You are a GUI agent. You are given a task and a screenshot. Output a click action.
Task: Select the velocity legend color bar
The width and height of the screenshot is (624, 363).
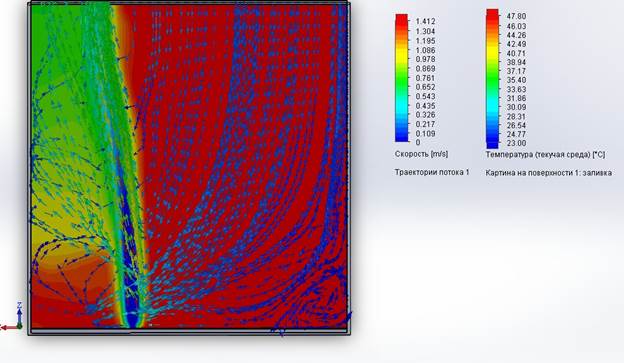tap(402, 78)
